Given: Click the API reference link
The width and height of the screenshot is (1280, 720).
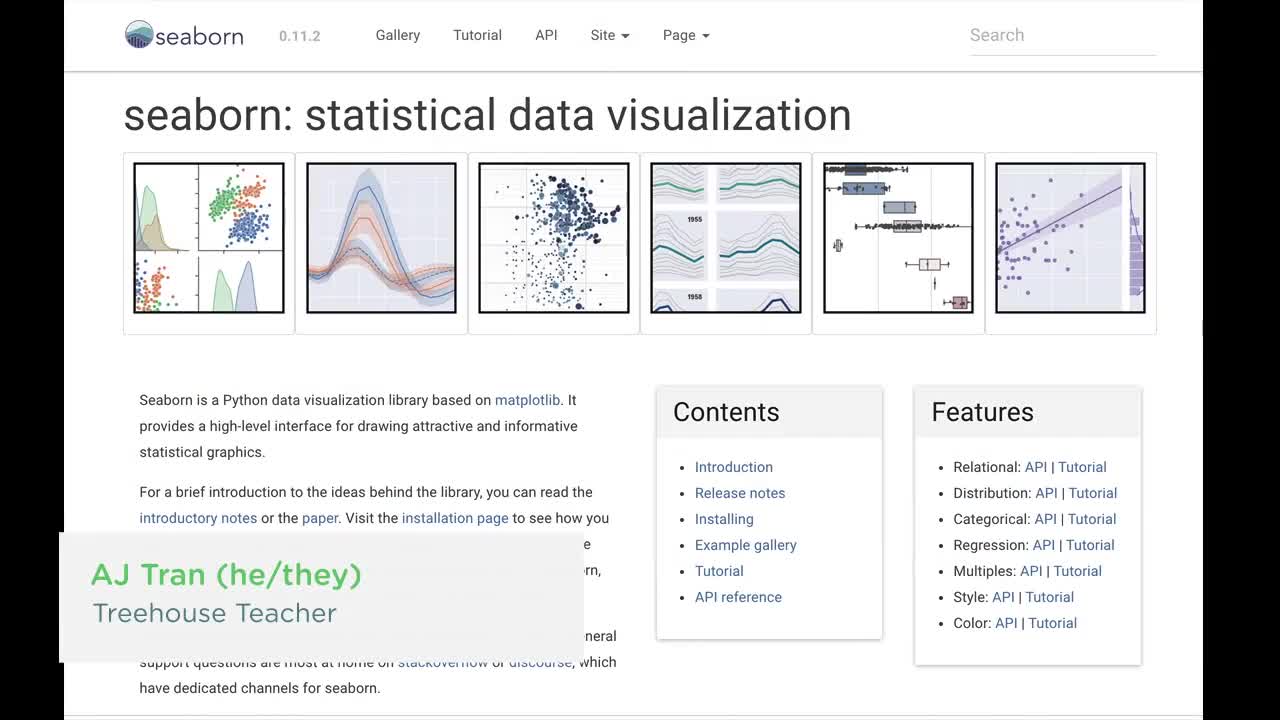Looking at the screenshot, I should click(738, 597).
